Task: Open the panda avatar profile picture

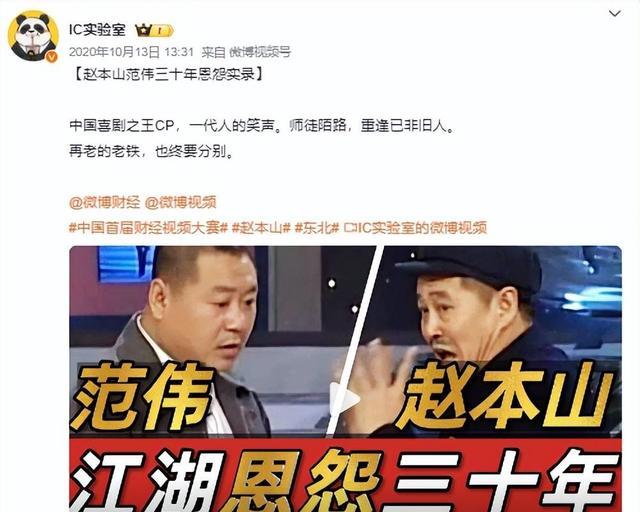Action: [33, 36]
